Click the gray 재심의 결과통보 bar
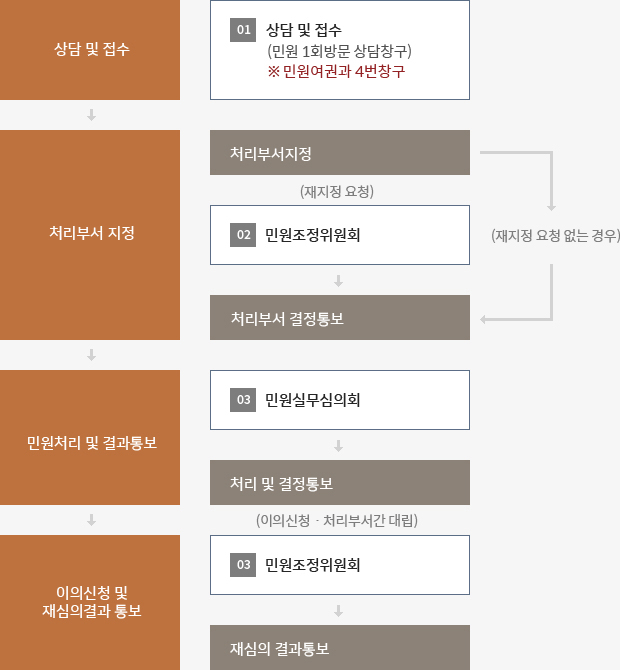 click(340, 647)
